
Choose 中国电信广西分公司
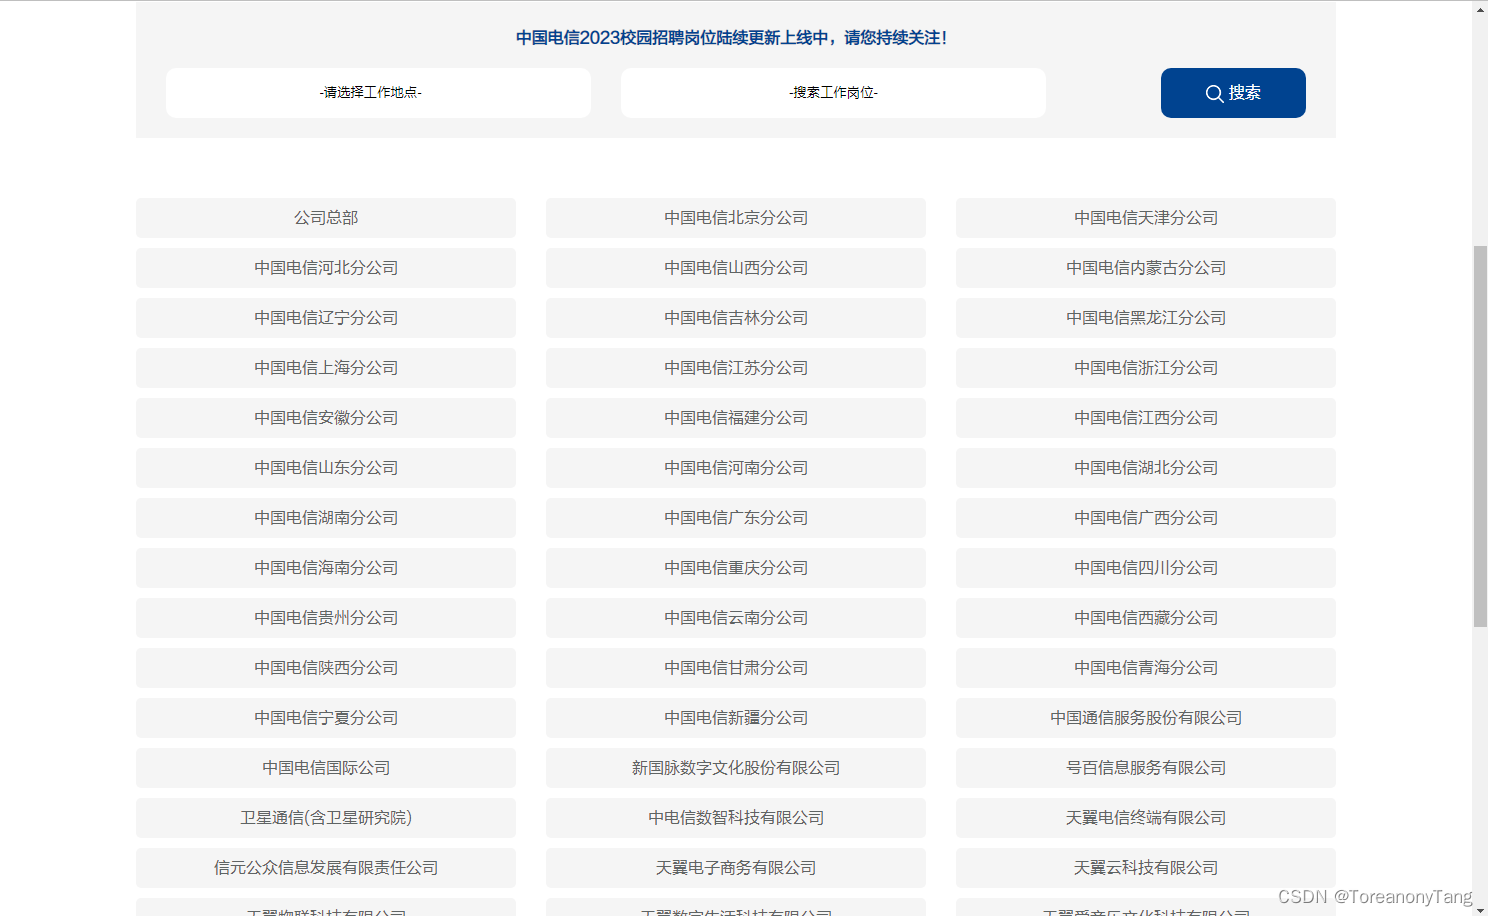(x=1146, y=518)
